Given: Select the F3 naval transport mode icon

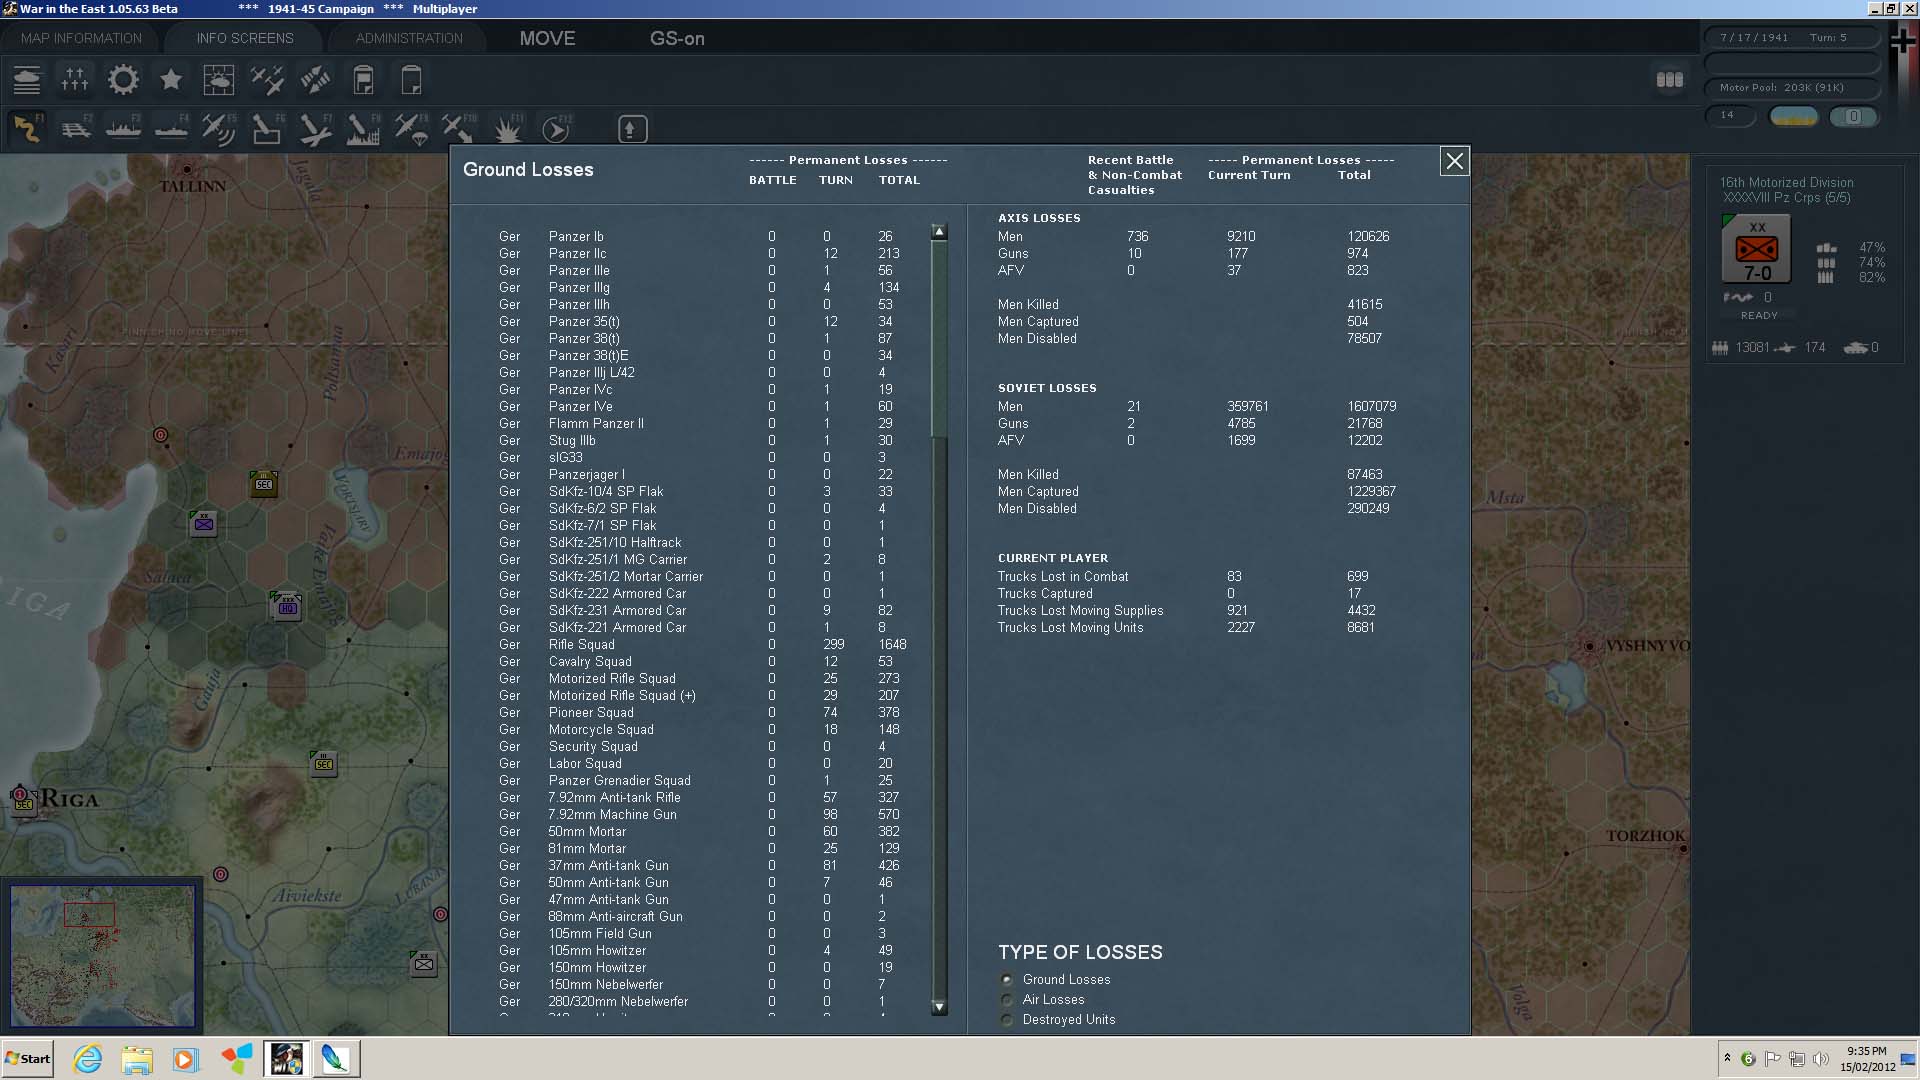Looking at the screenshot, I should tap(123, 129).
